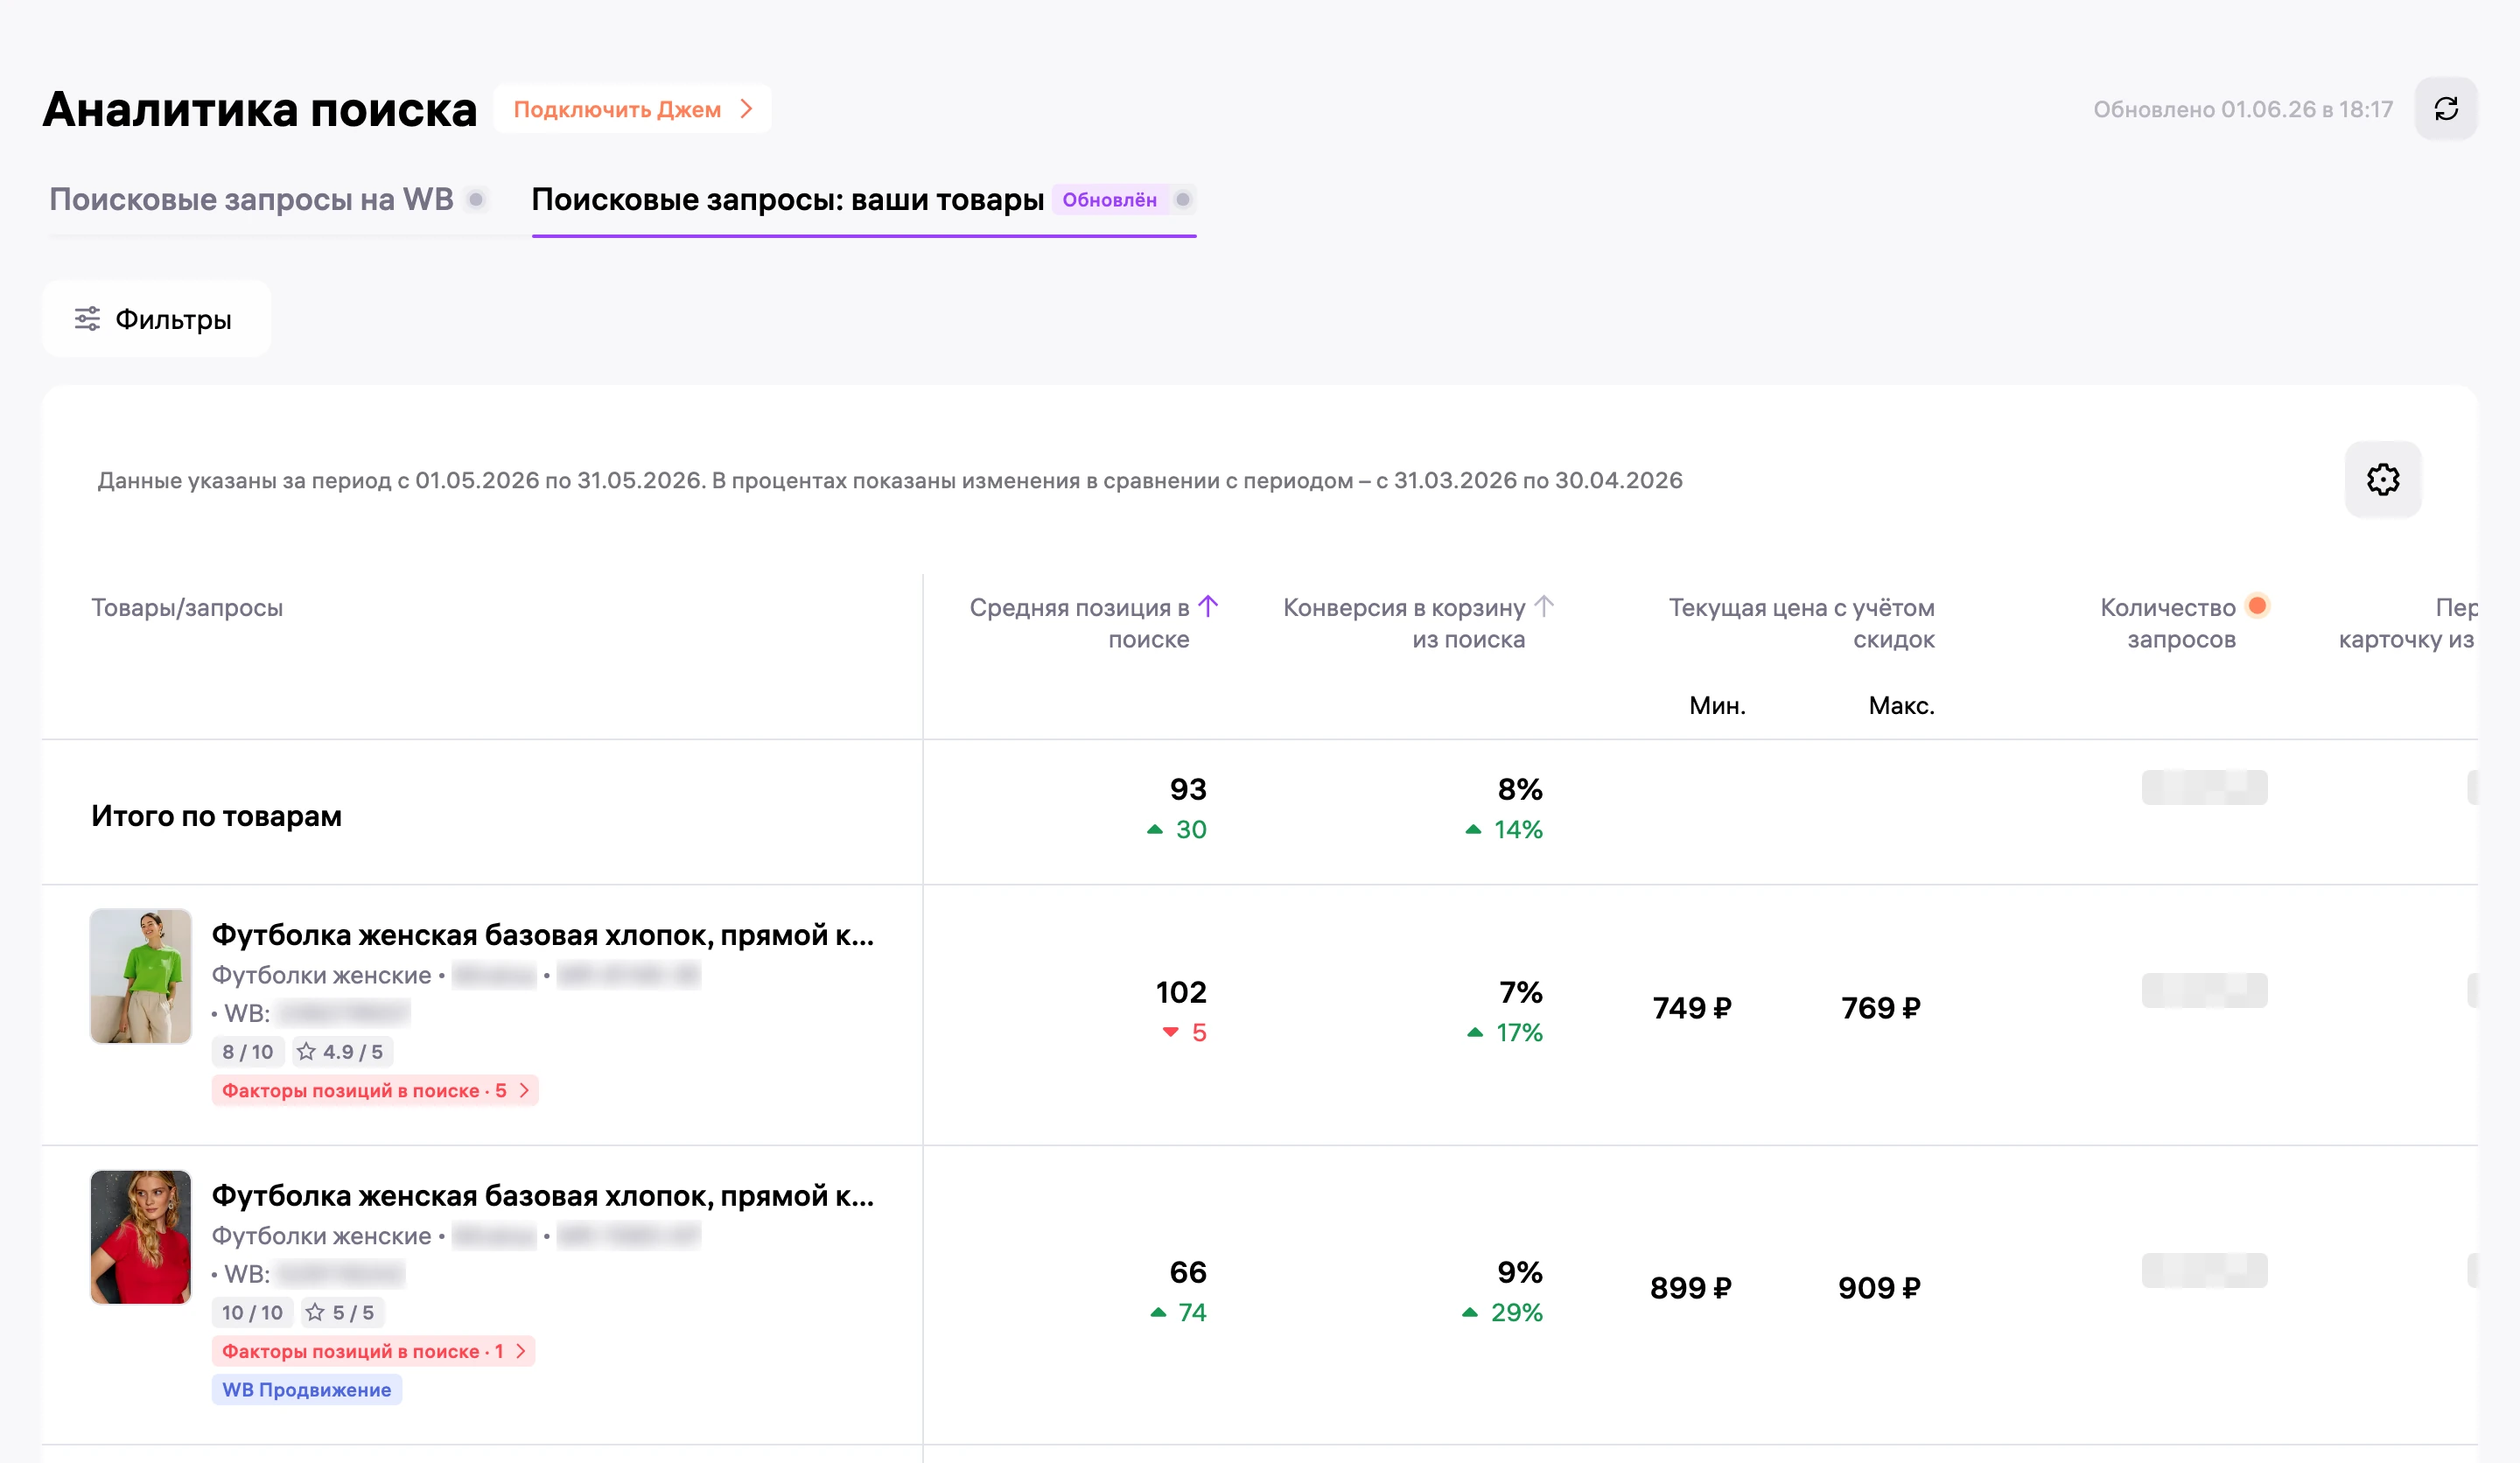Sort by cart conversion arrow
Screen dimensions: 2520x1463
tap(1543, 606)
